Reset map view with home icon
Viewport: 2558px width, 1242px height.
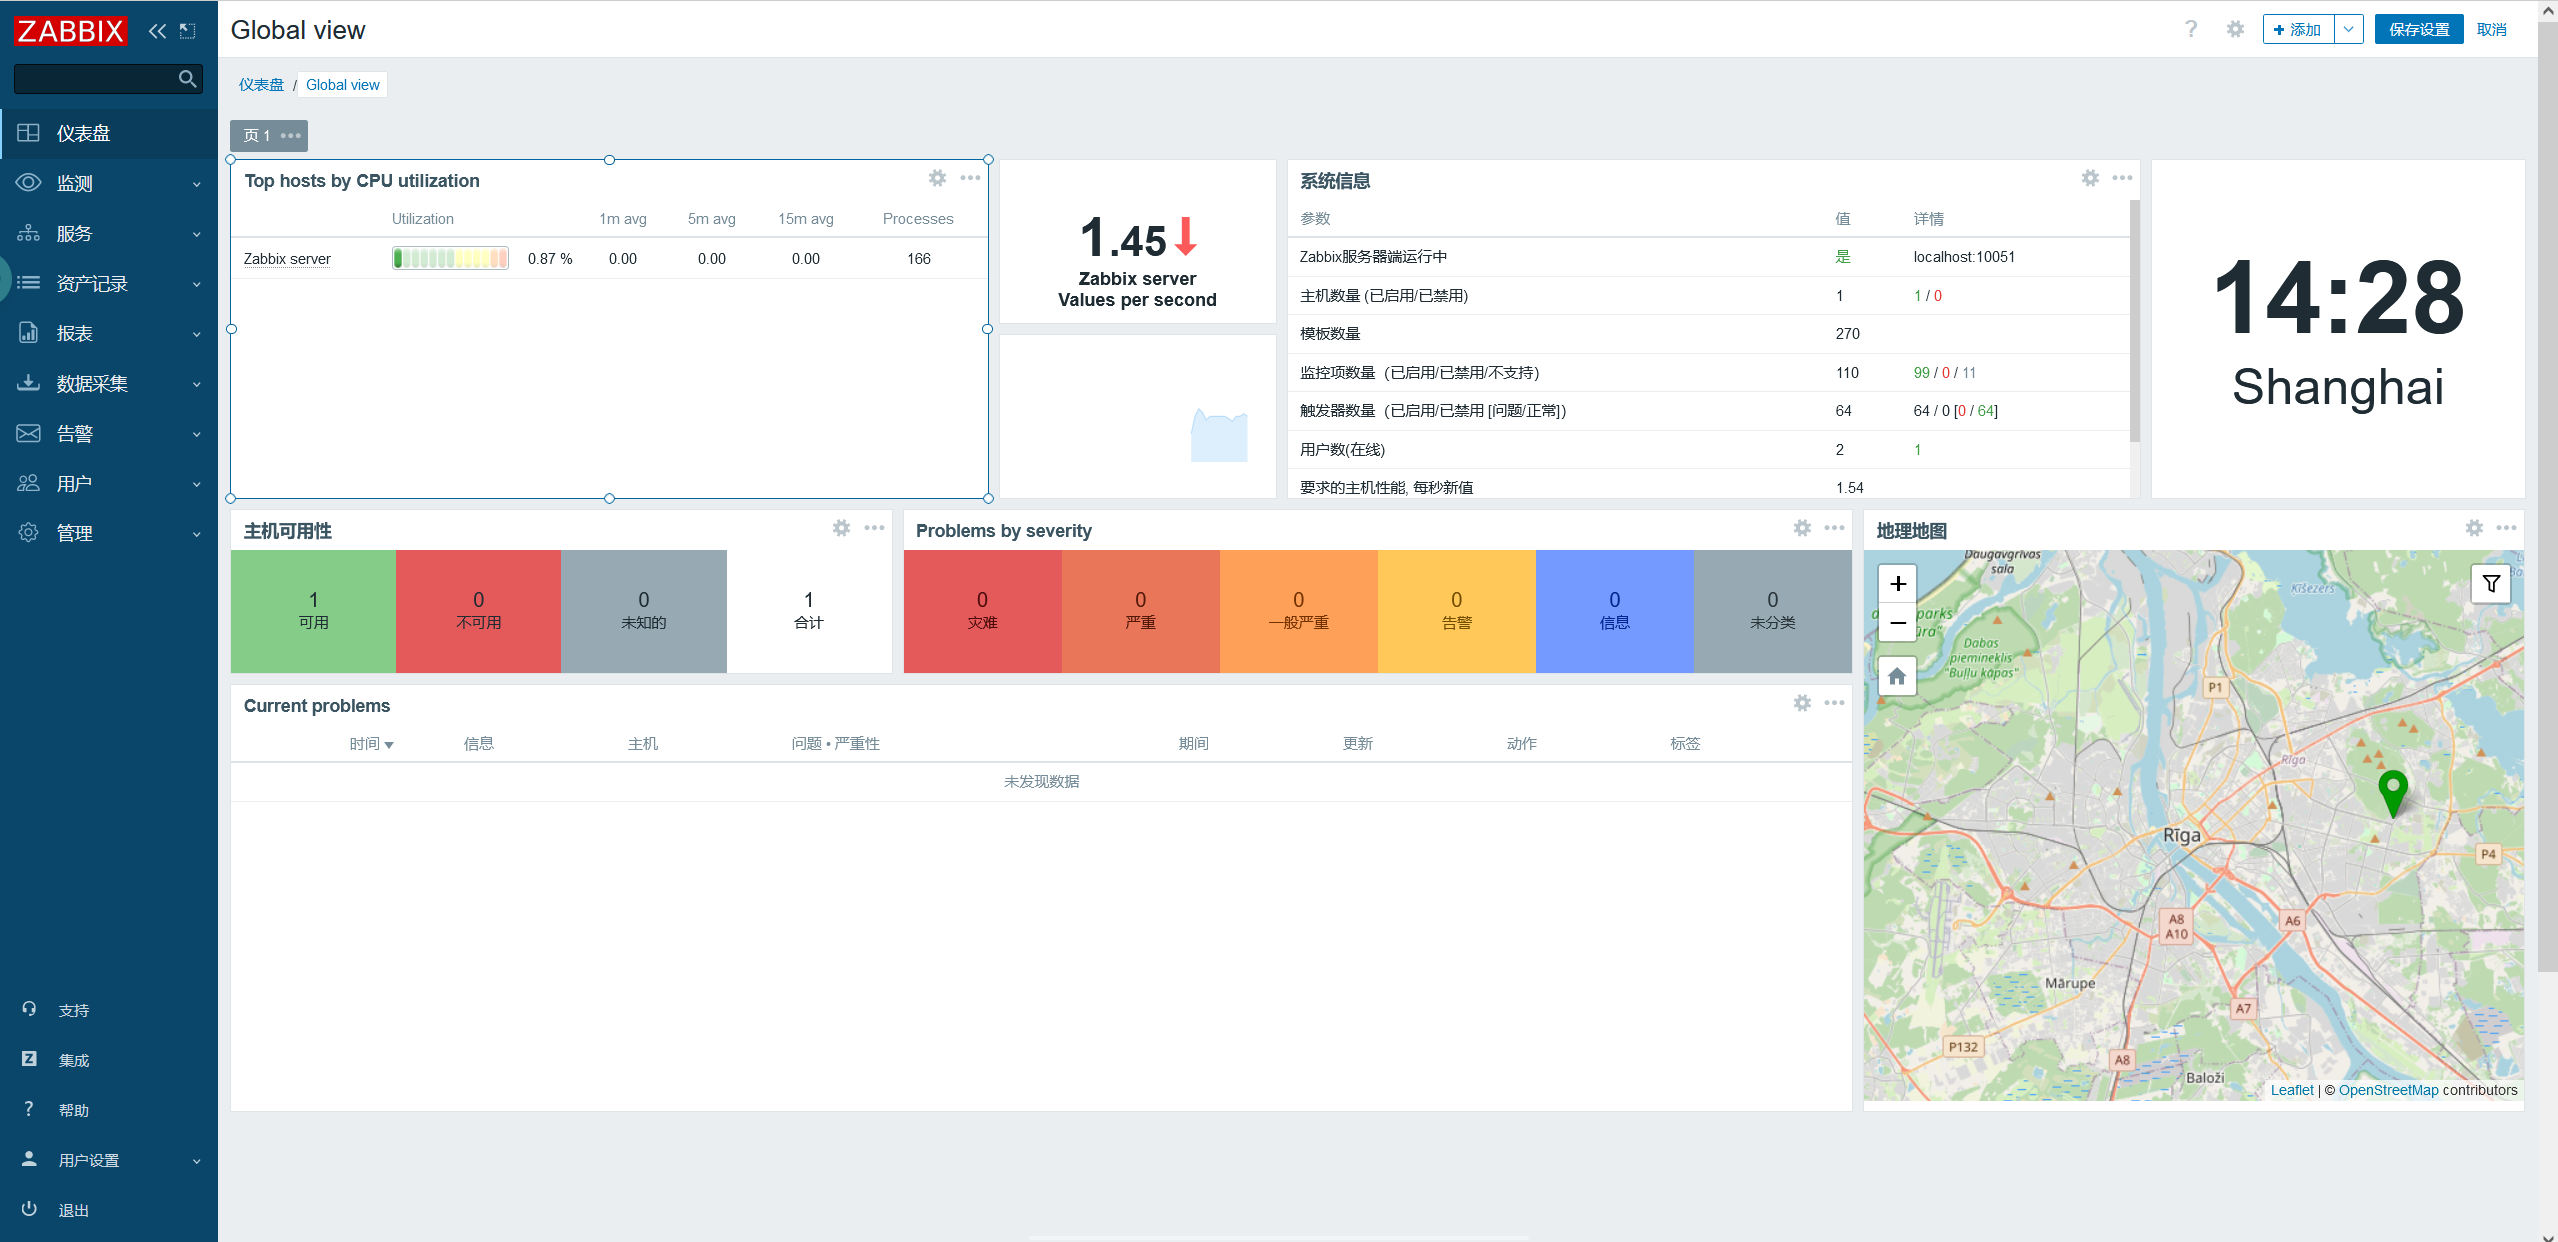click(x=1897, y=677)
